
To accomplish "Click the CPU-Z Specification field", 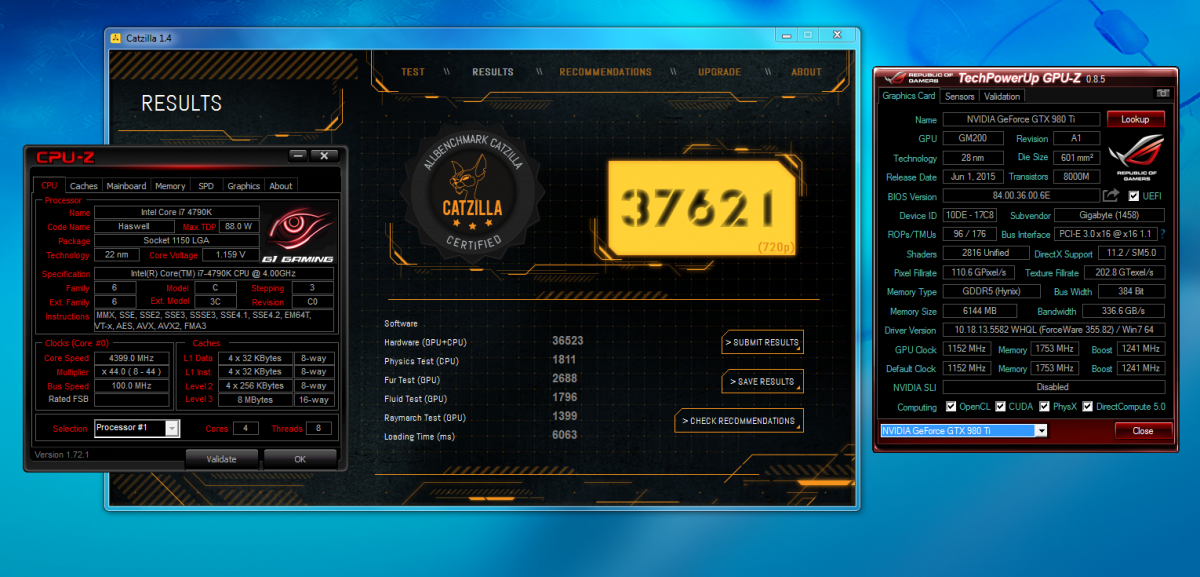I will coord(214,273).
